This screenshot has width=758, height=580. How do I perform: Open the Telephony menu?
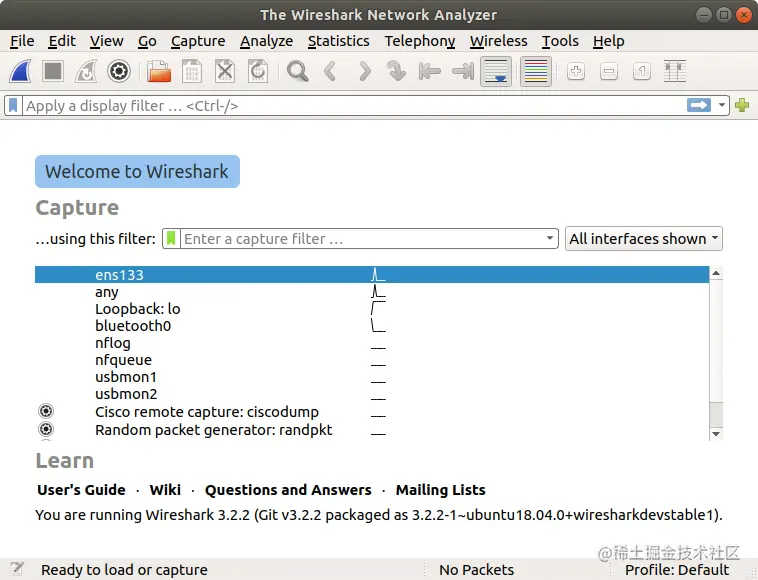420,41
